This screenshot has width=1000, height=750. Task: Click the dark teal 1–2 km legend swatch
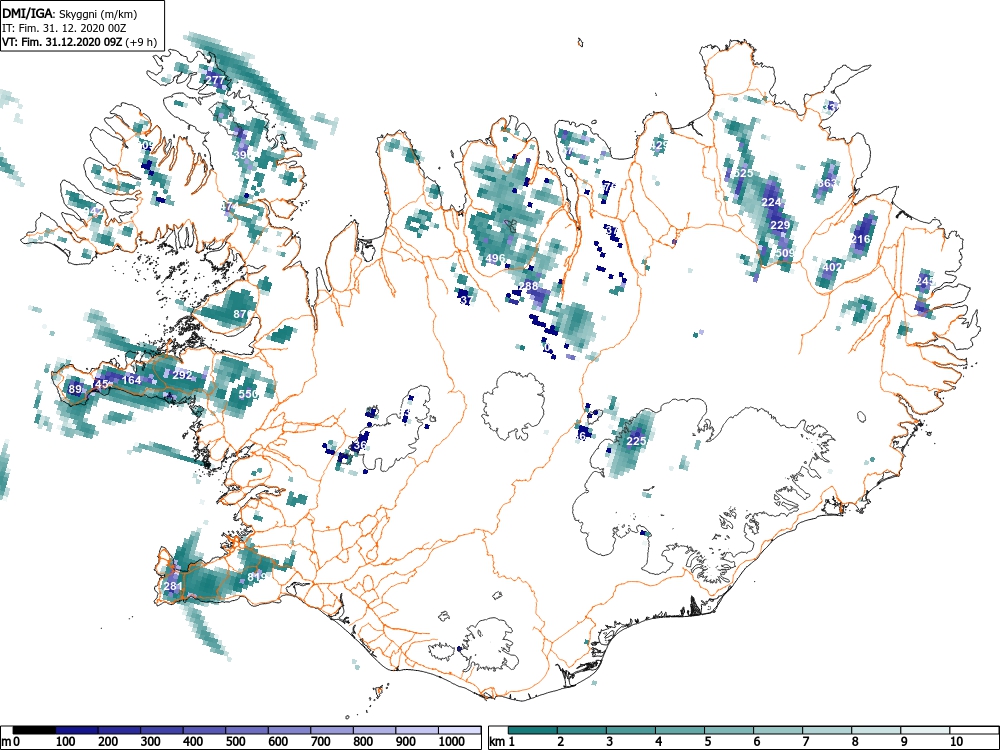click(x=533, y=730)
